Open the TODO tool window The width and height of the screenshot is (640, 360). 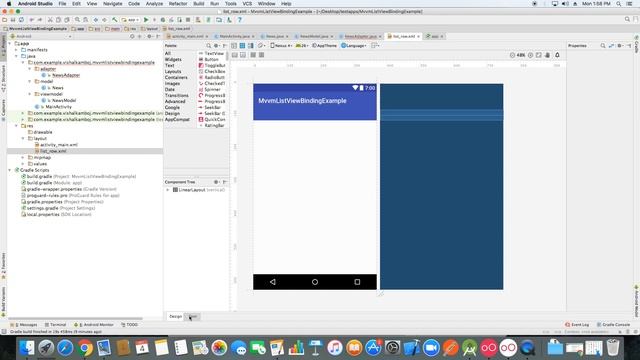[x=129, y=324]
